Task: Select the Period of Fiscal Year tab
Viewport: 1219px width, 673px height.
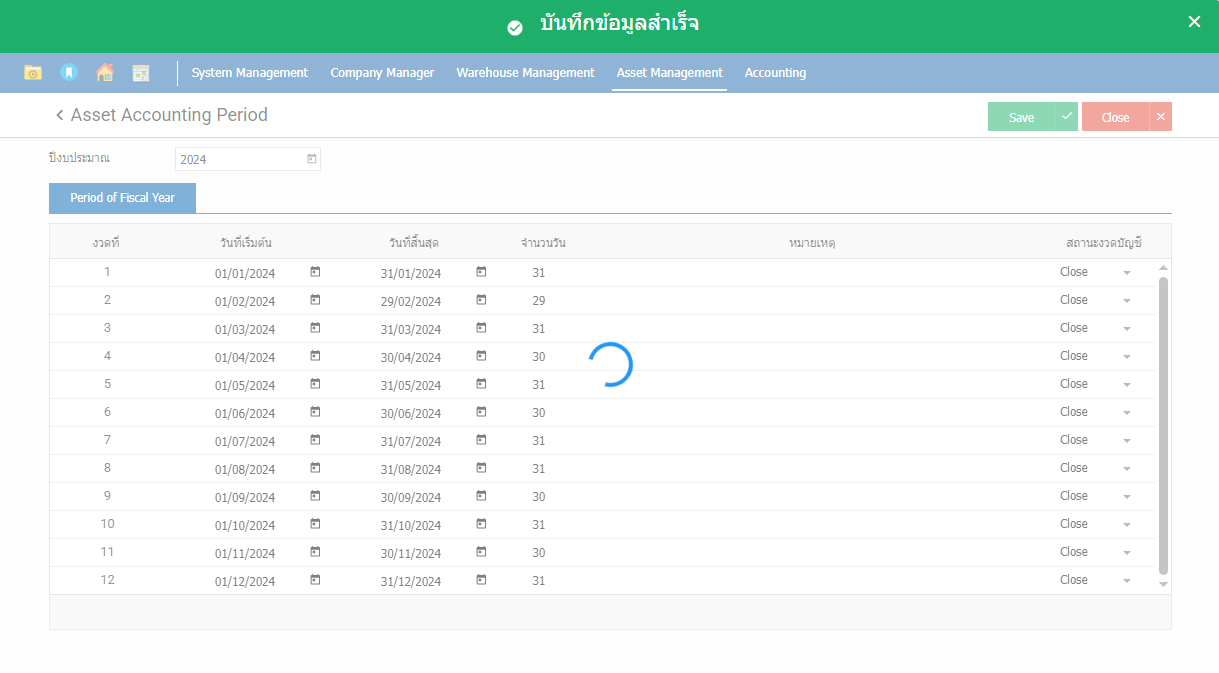Action: pyautogui.click(x=122, y=198)
